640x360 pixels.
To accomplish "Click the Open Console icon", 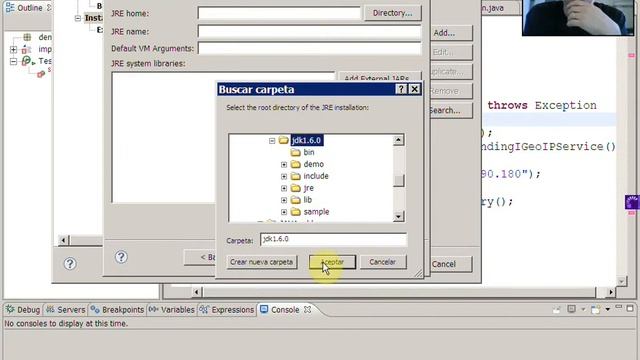I will coord(596,309).
